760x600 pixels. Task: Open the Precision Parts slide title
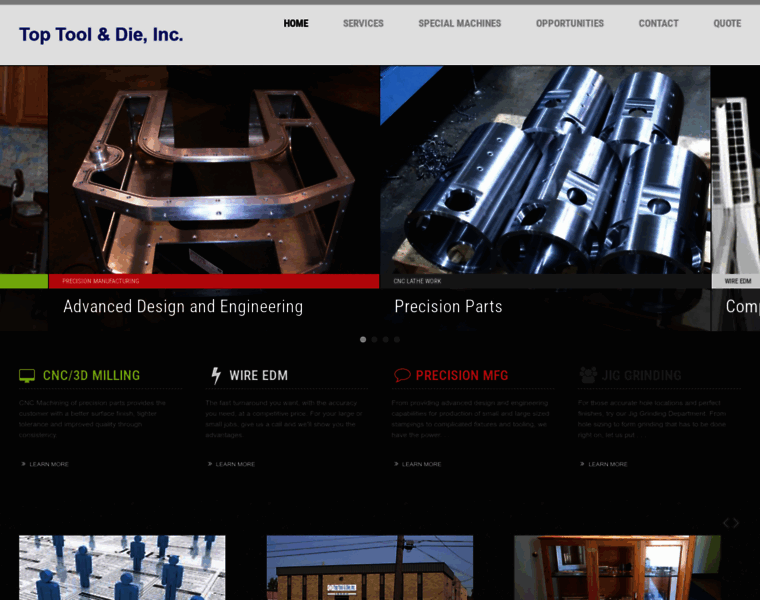click(x=448, y=306)
